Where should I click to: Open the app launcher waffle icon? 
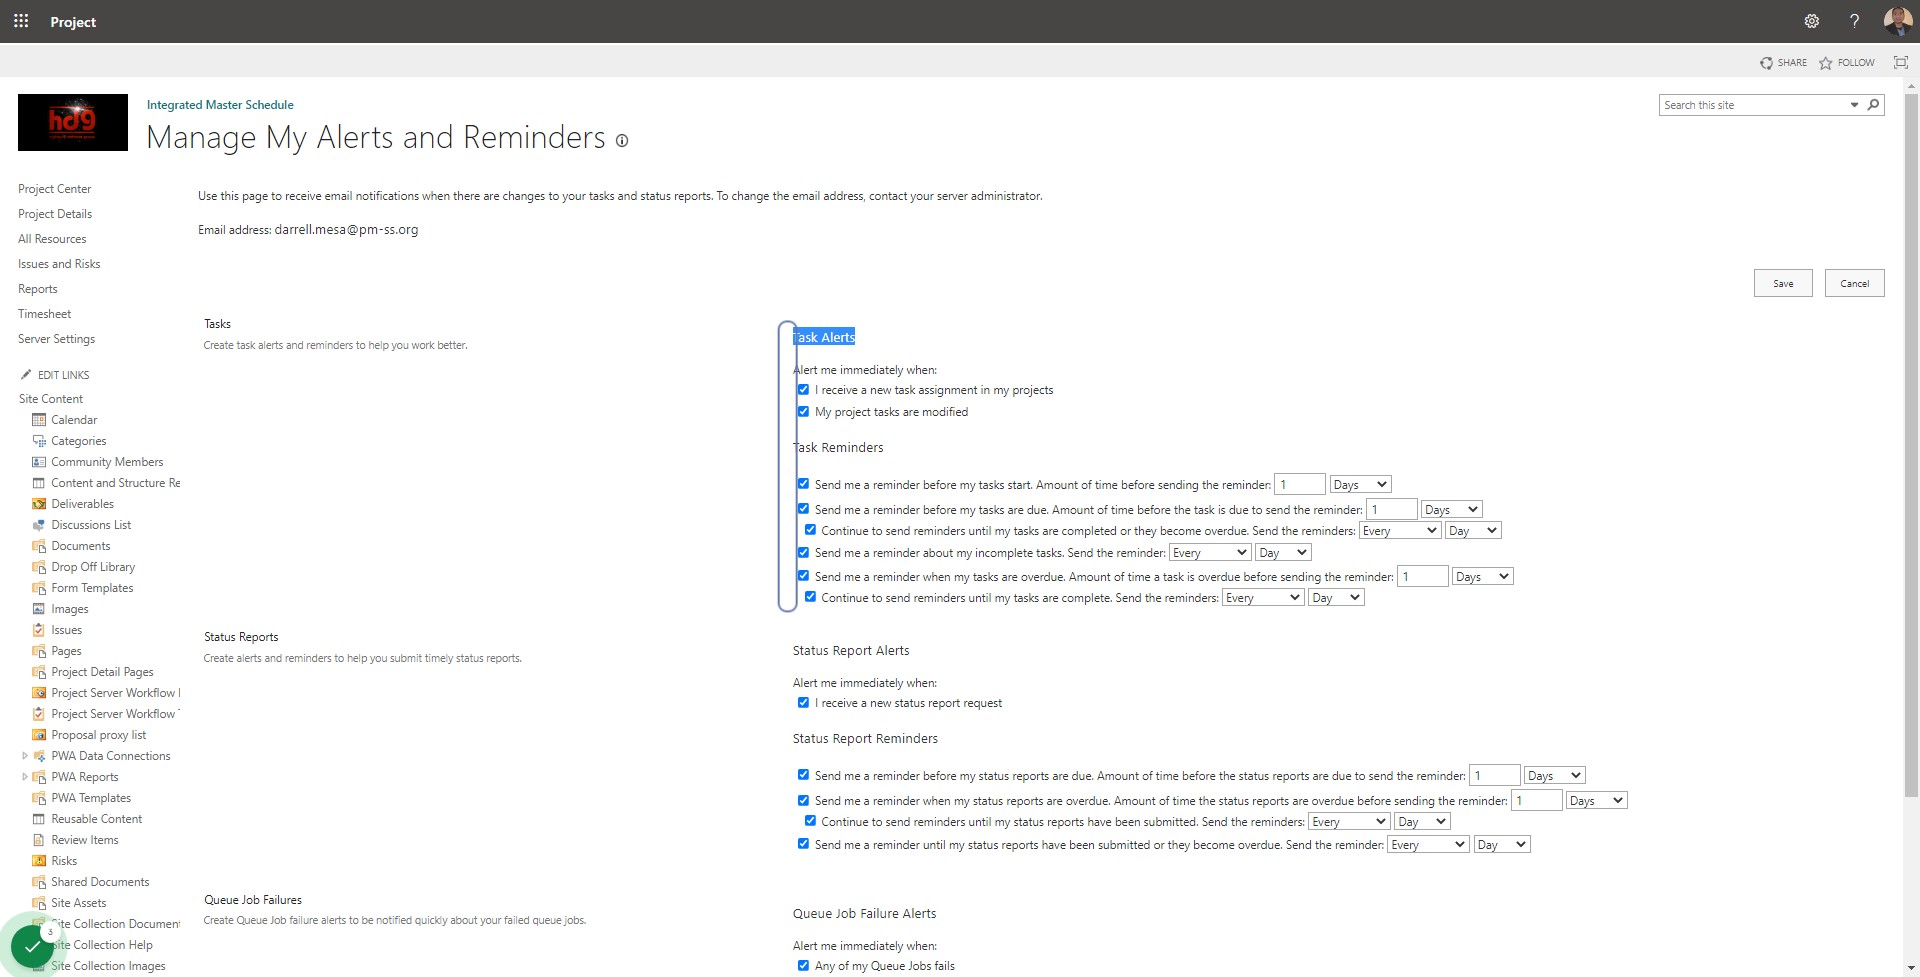[21, 21]
